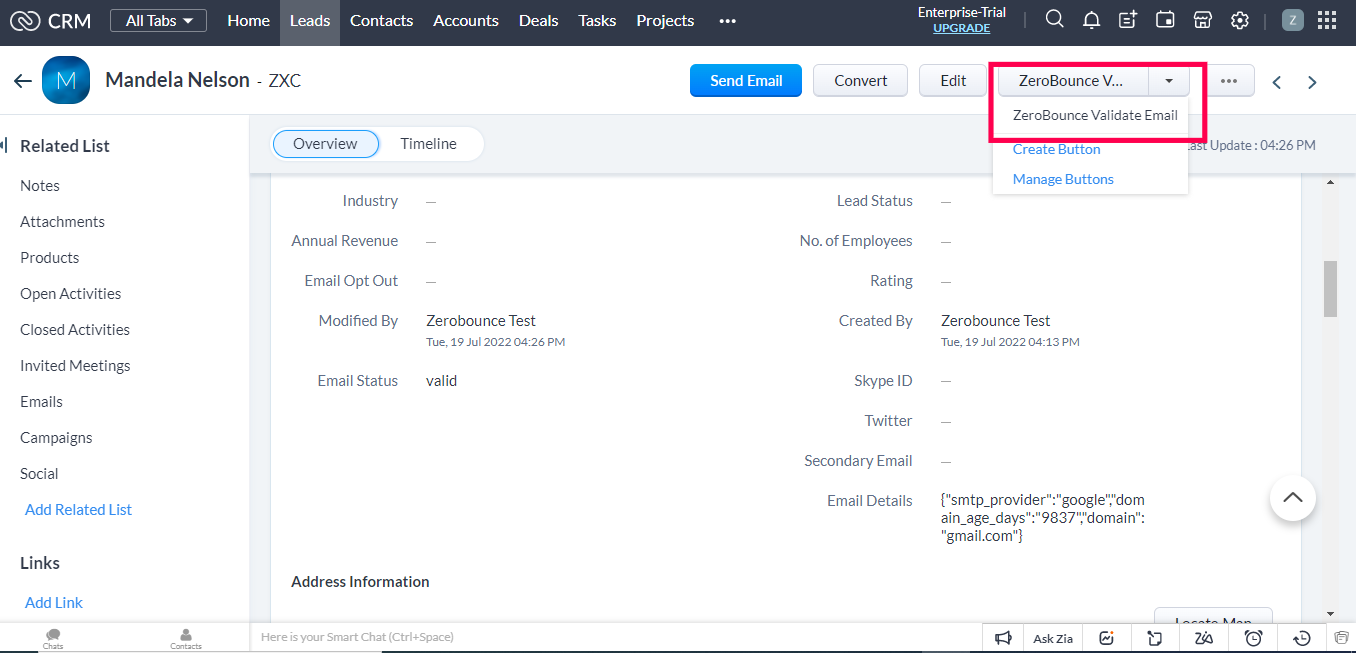Open Open Activities in Related List
Viewport: 1356px width, 653px height.
coord(71,294)
